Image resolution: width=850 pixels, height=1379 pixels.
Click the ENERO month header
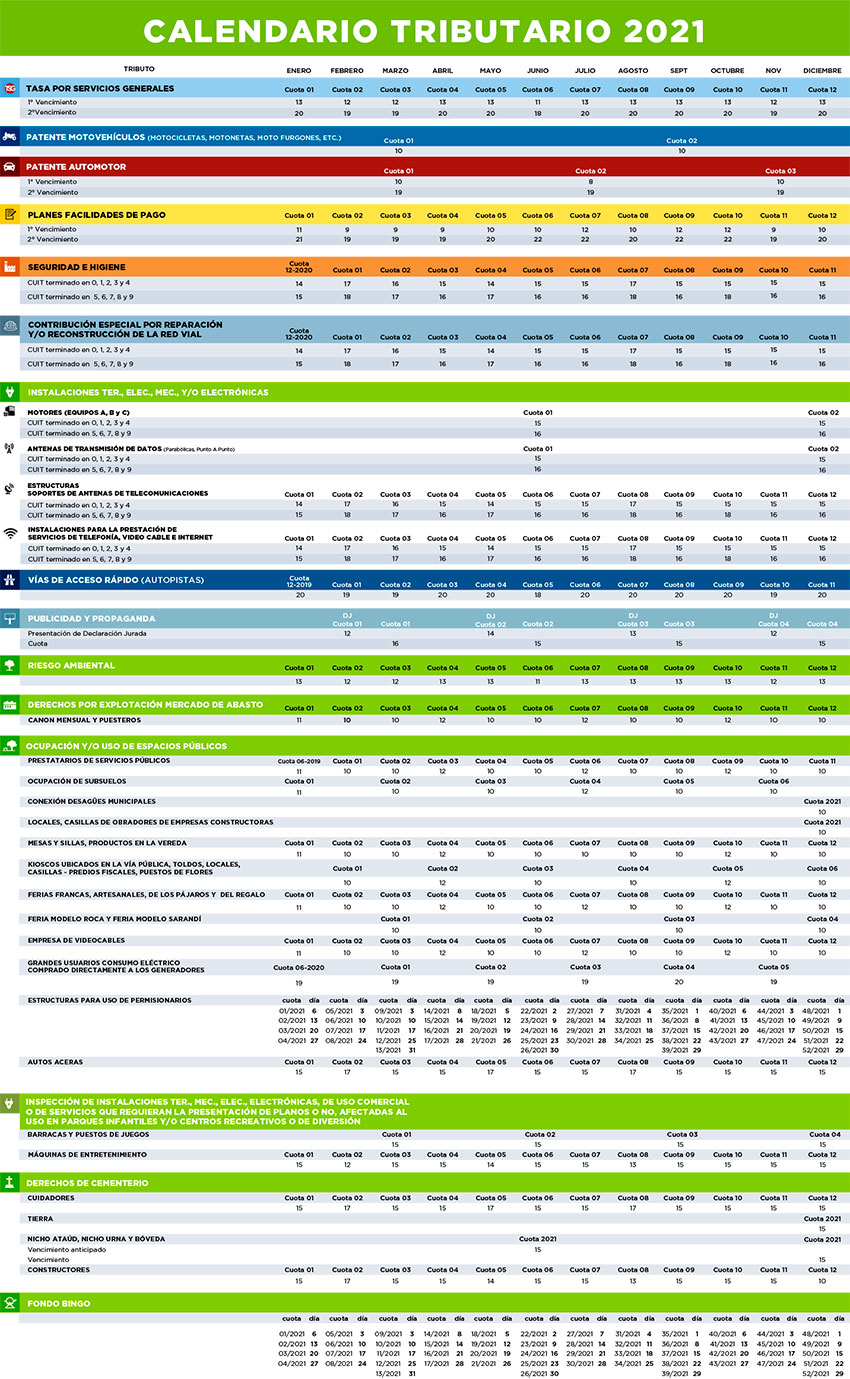[299, 70]
